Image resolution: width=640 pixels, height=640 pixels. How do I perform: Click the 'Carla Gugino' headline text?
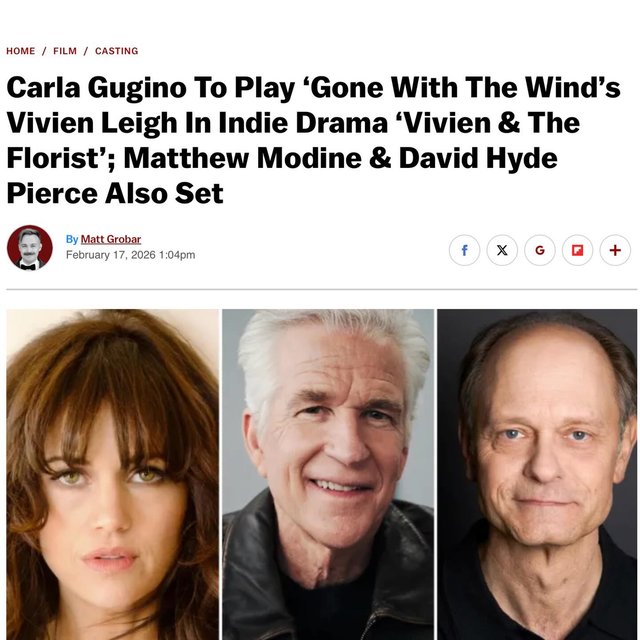click(97, 87)
